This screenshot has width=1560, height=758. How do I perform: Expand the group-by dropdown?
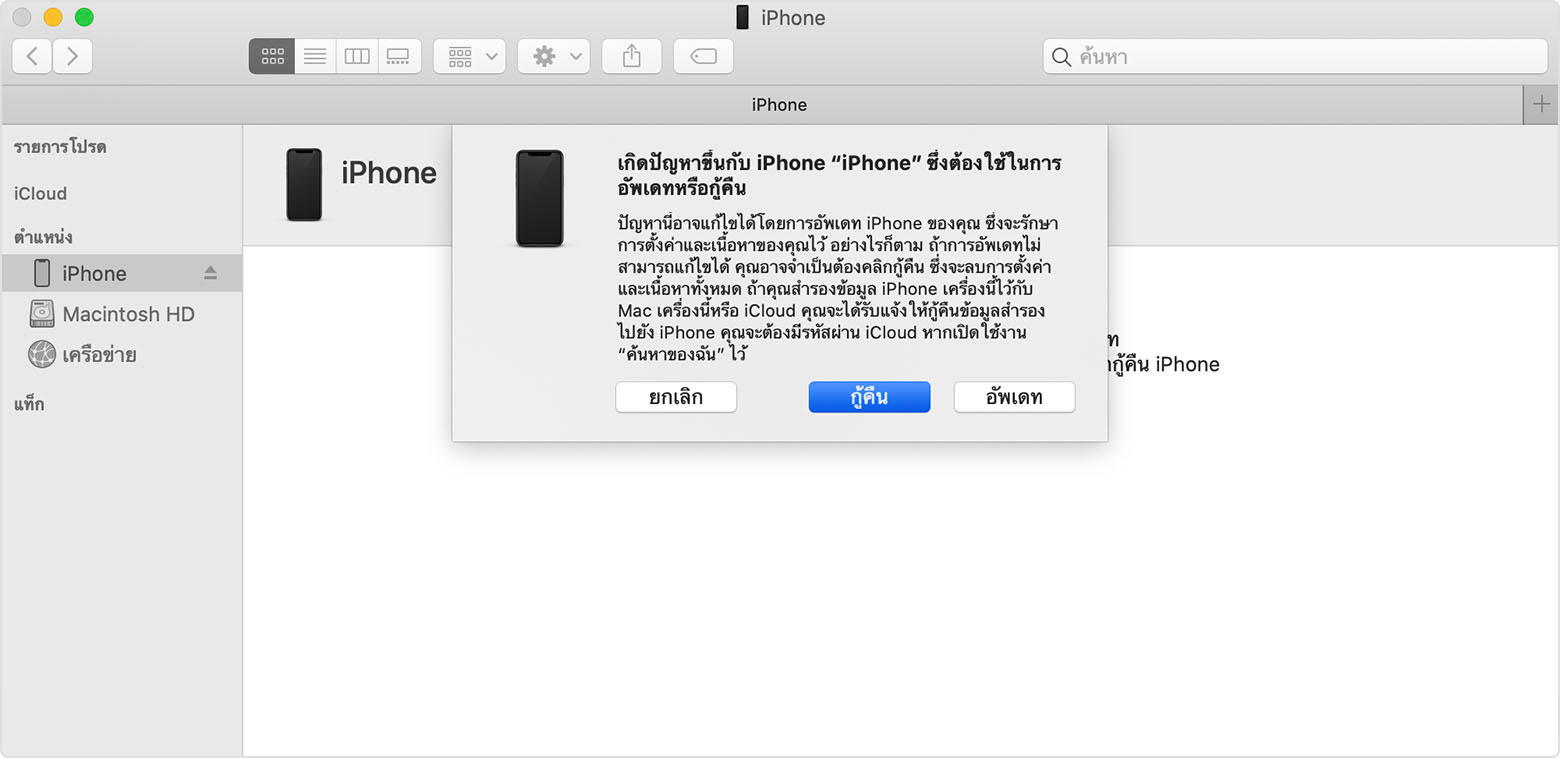point(469,57)
